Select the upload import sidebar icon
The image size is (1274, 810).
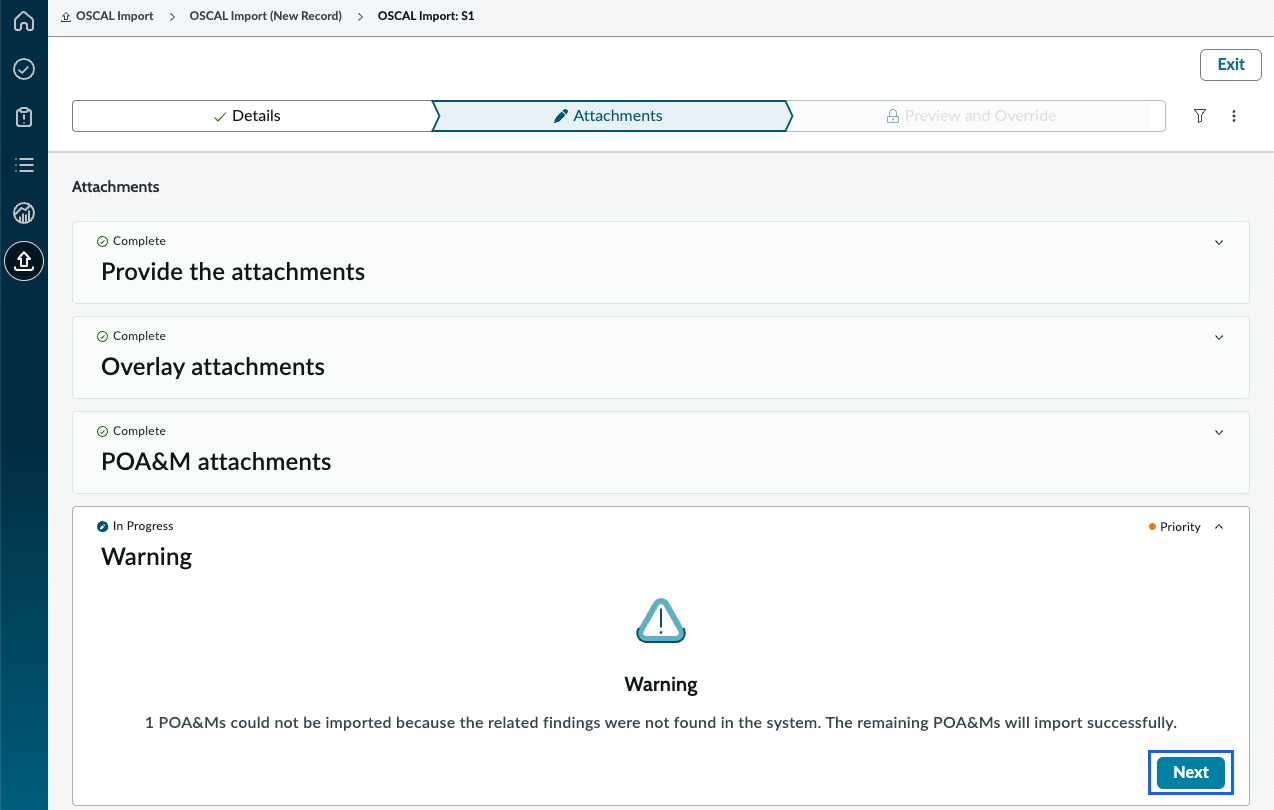tap(24, 261)
